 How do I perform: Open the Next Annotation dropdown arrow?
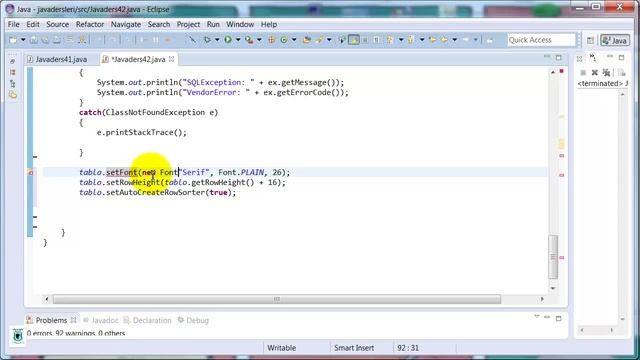click(x=401, y=40)
